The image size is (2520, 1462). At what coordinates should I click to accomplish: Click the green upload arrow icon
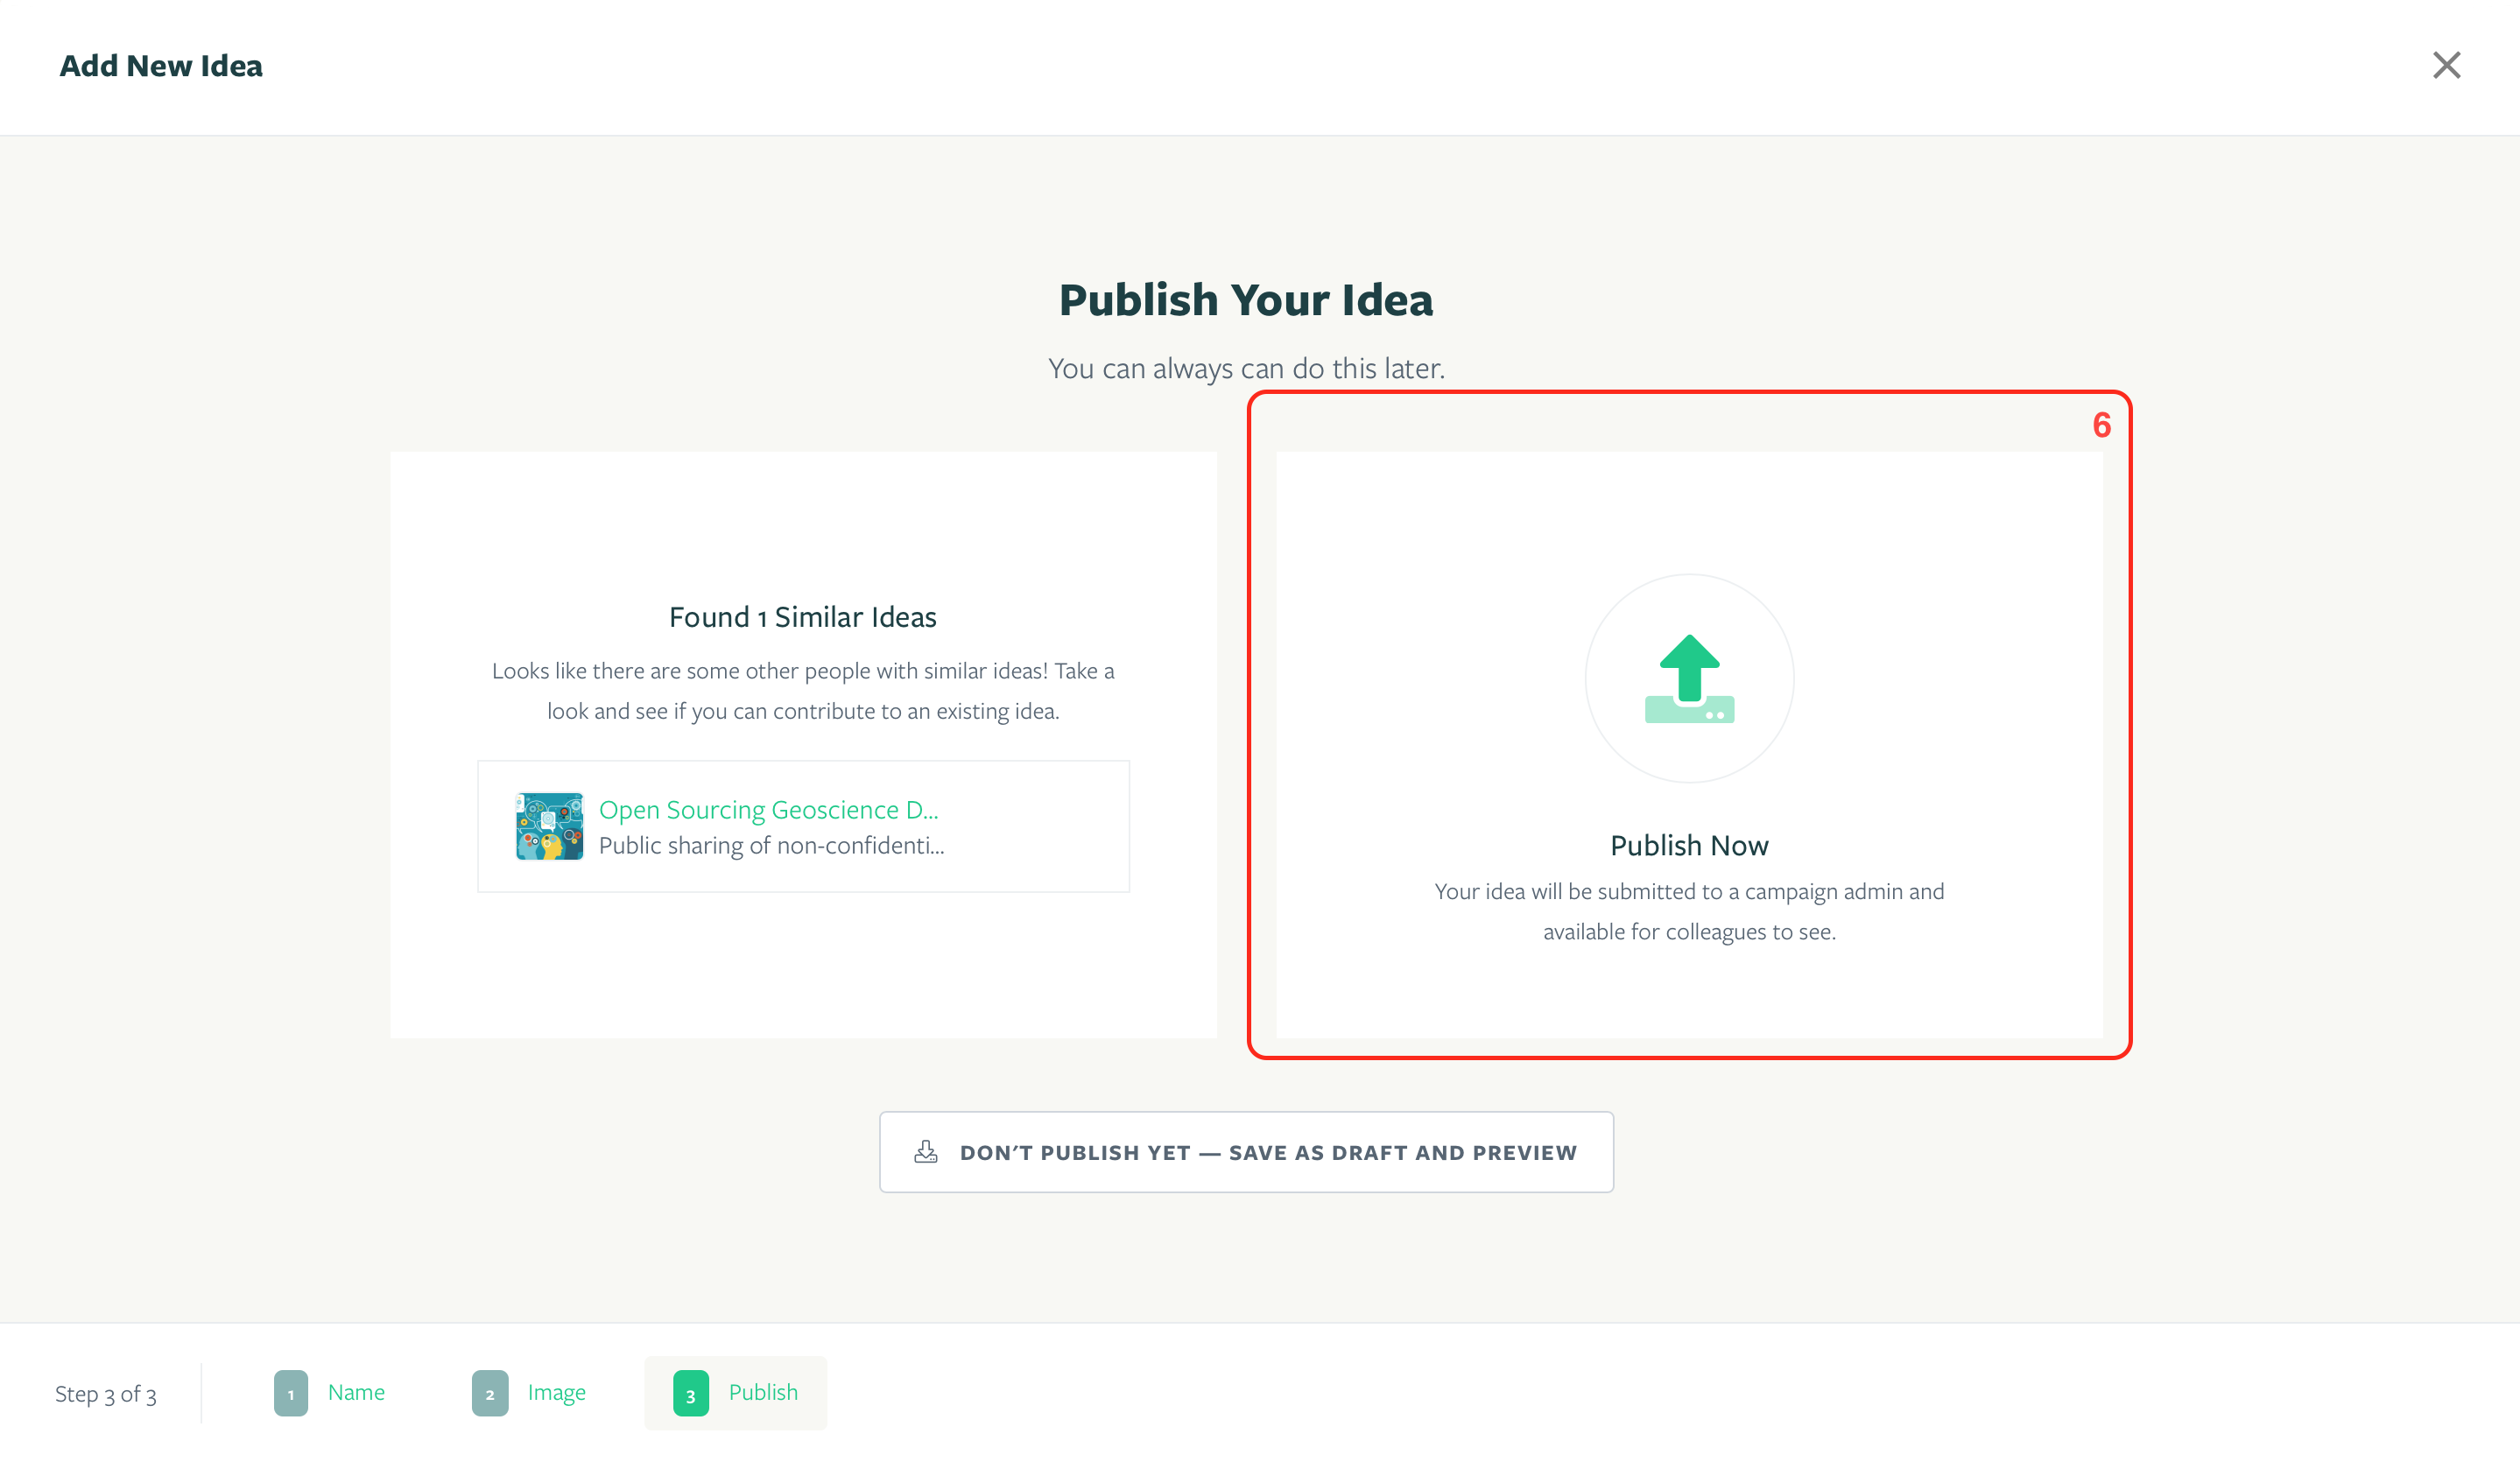(1689, 678)
